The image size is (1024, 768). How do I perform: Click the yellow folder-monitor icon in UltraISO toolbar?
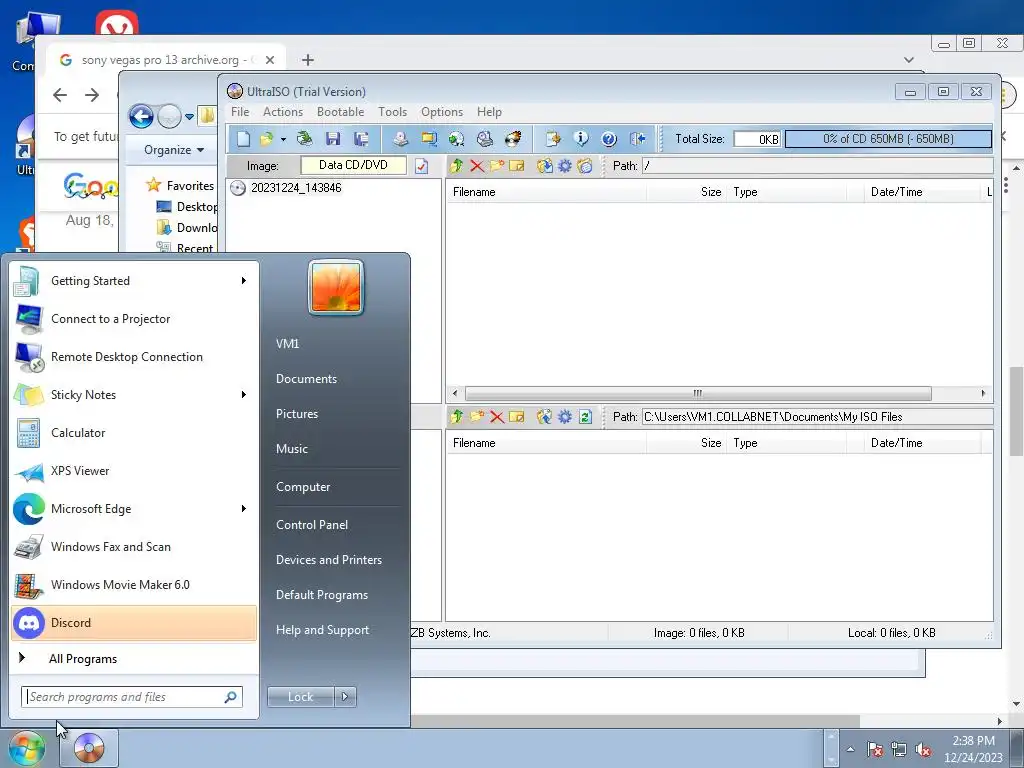428,138
